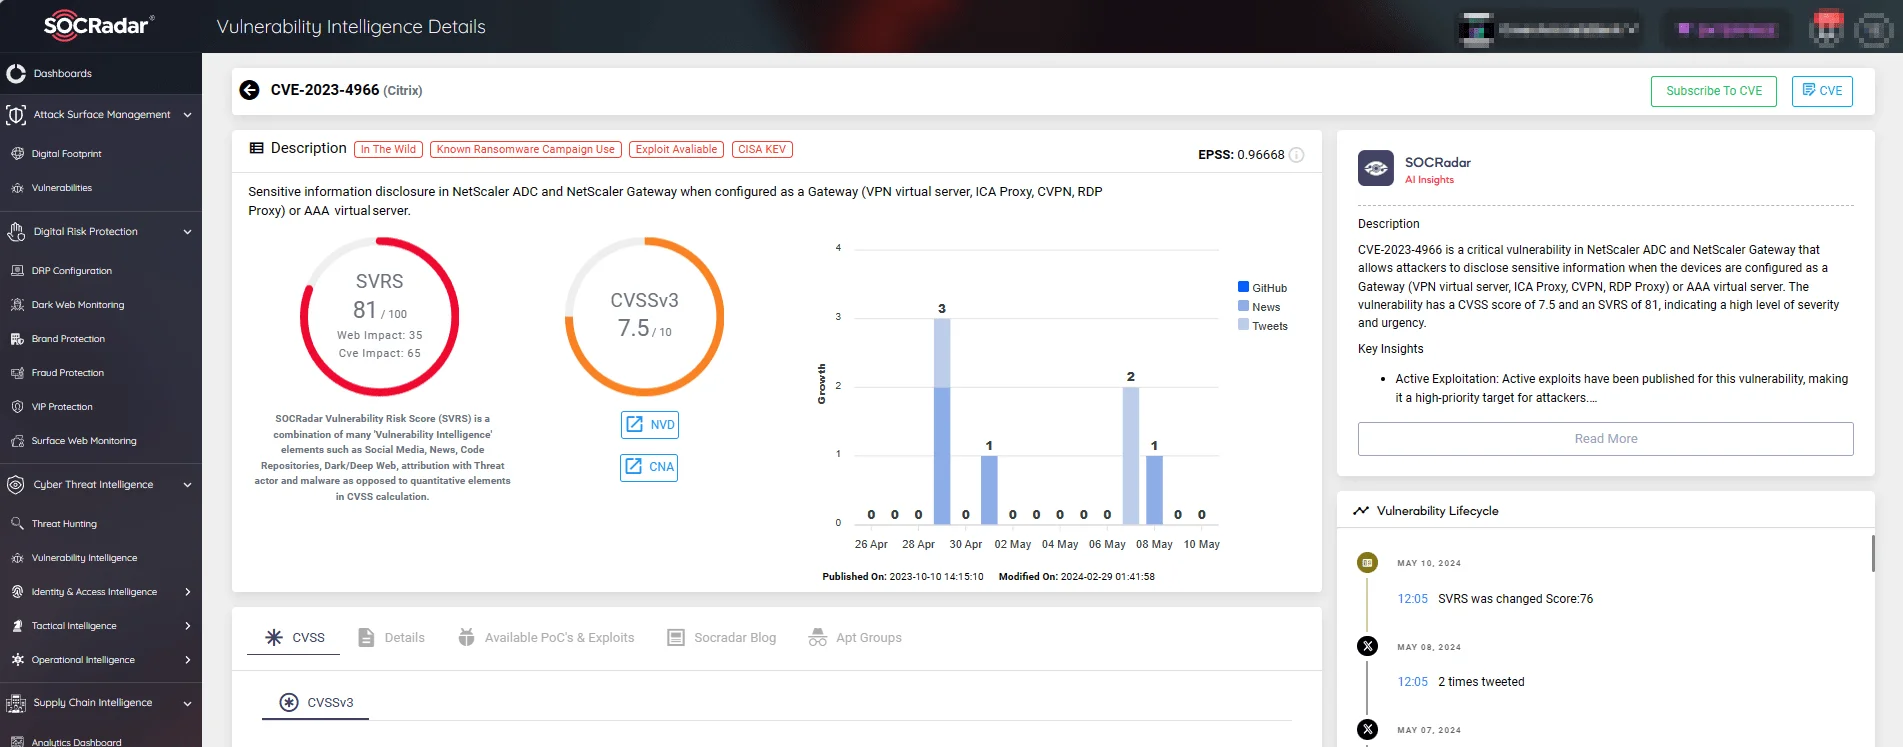Viewport: 1903px width, 747px height.
Task: Toggle News series in chart legend
Action: click(x=1259, y=307)
